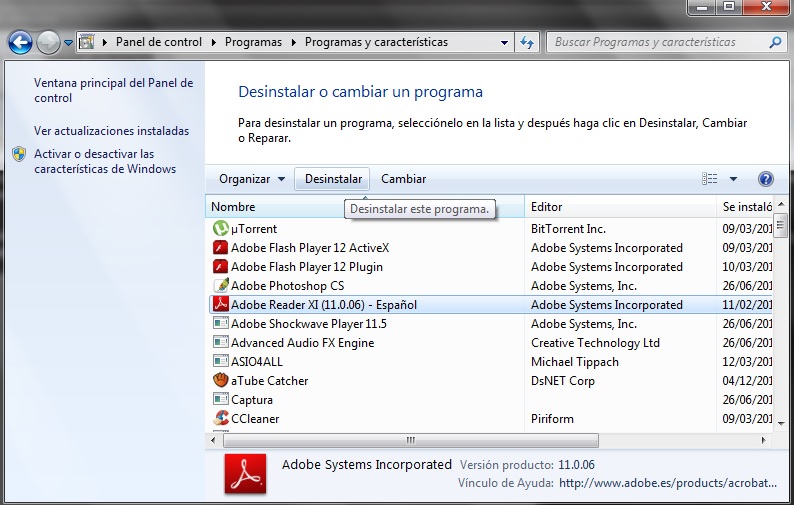Click the Adobe Flash Player 12 Plugin icon
This screenshot has width=794, height=505.
(x=221, y=266)
